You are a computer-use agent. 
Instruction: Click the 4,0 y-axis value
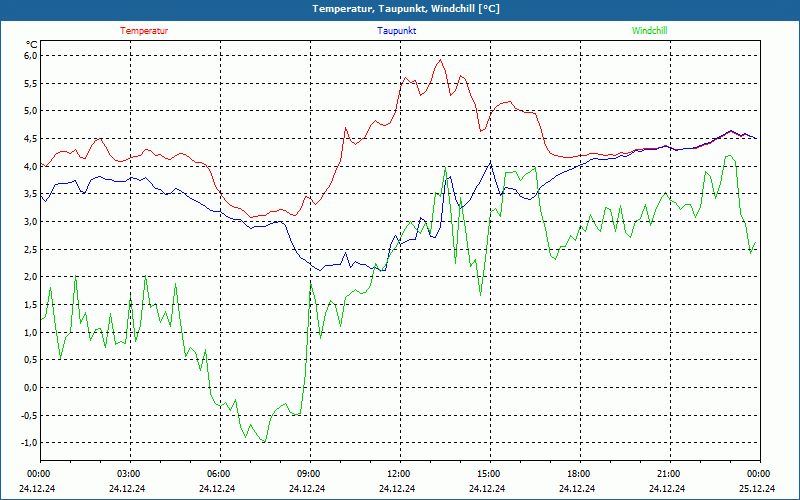tap(31, 166)
